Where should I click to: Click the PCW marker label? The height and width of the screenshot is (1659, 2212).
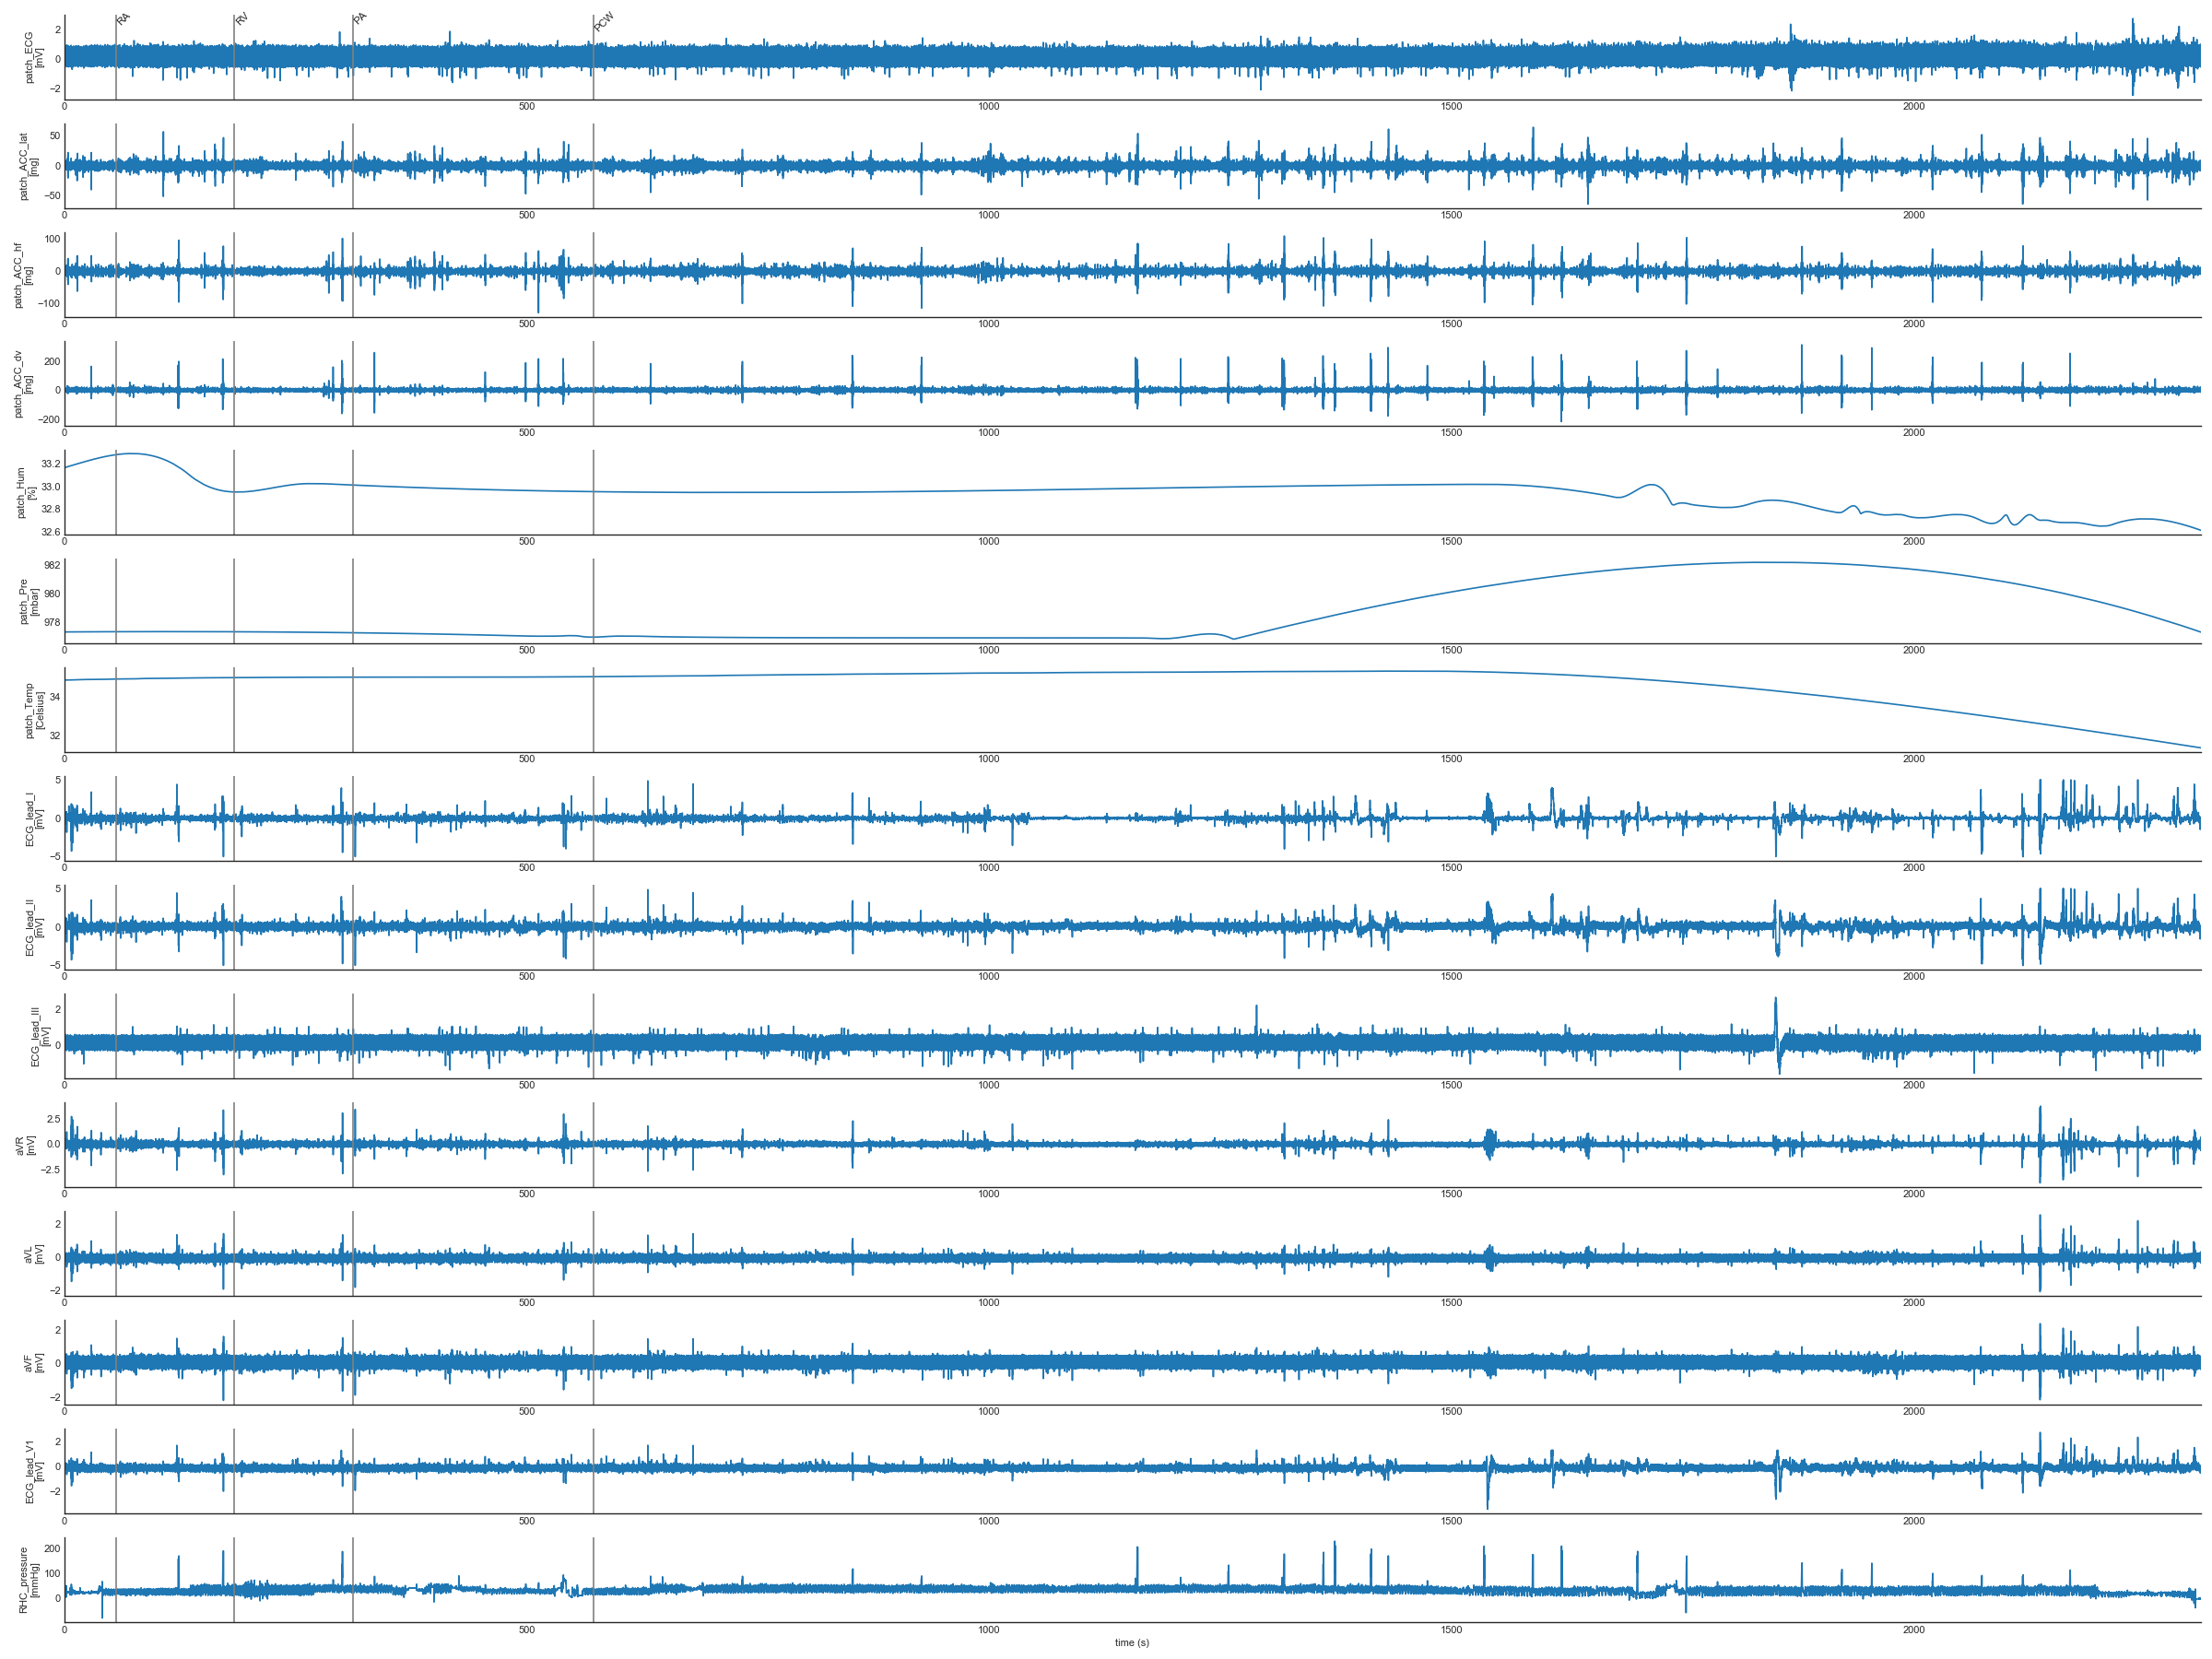[x=603, y=22]
